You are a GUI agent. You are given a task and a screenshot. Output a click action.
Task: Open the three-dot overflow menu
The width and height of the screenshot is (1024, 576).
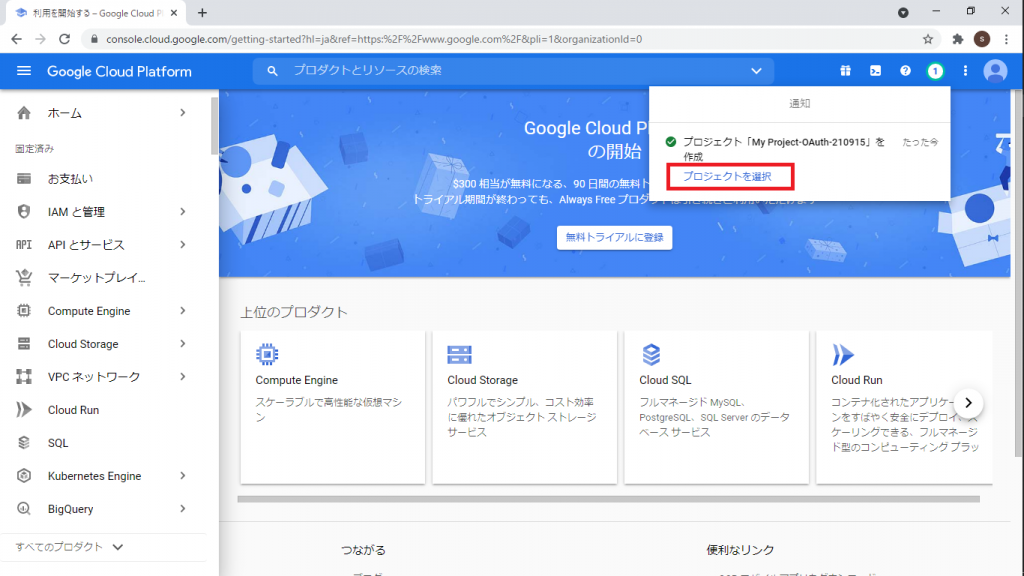click(963, 71)
